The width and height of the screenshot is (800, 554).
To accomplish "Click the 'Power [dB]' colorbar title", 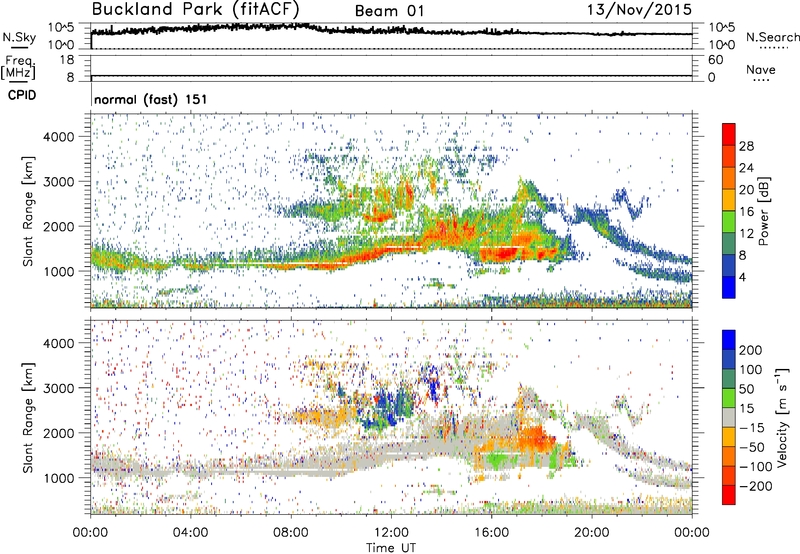I will click(763, 211).
